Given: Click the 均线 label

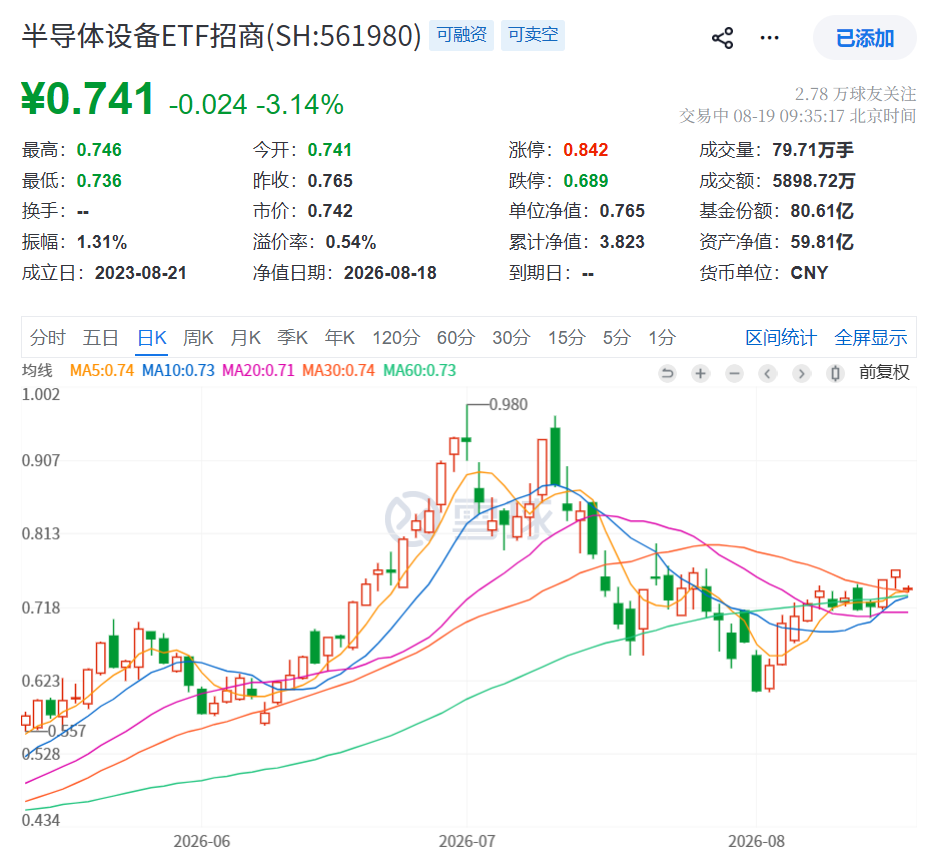Looking at the screenshot, I should pos(37,371).
